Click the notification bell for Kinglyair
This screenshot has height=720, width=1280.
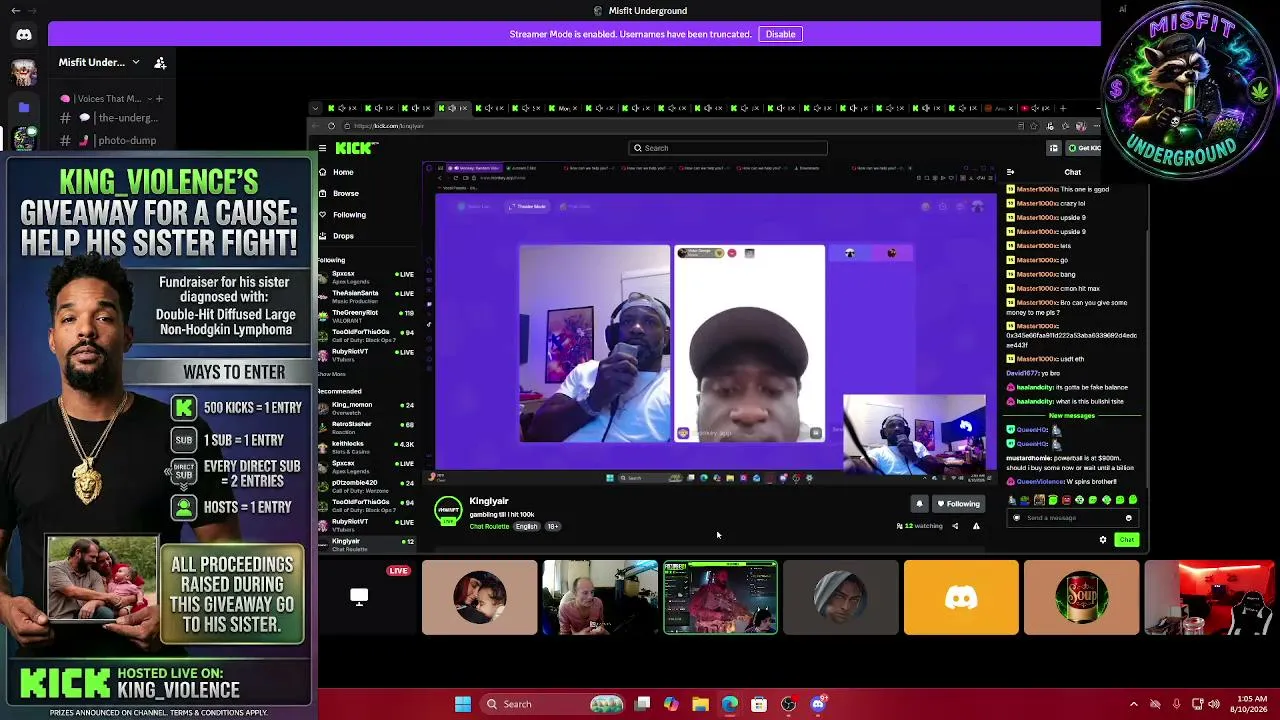(x=919, y=504)
